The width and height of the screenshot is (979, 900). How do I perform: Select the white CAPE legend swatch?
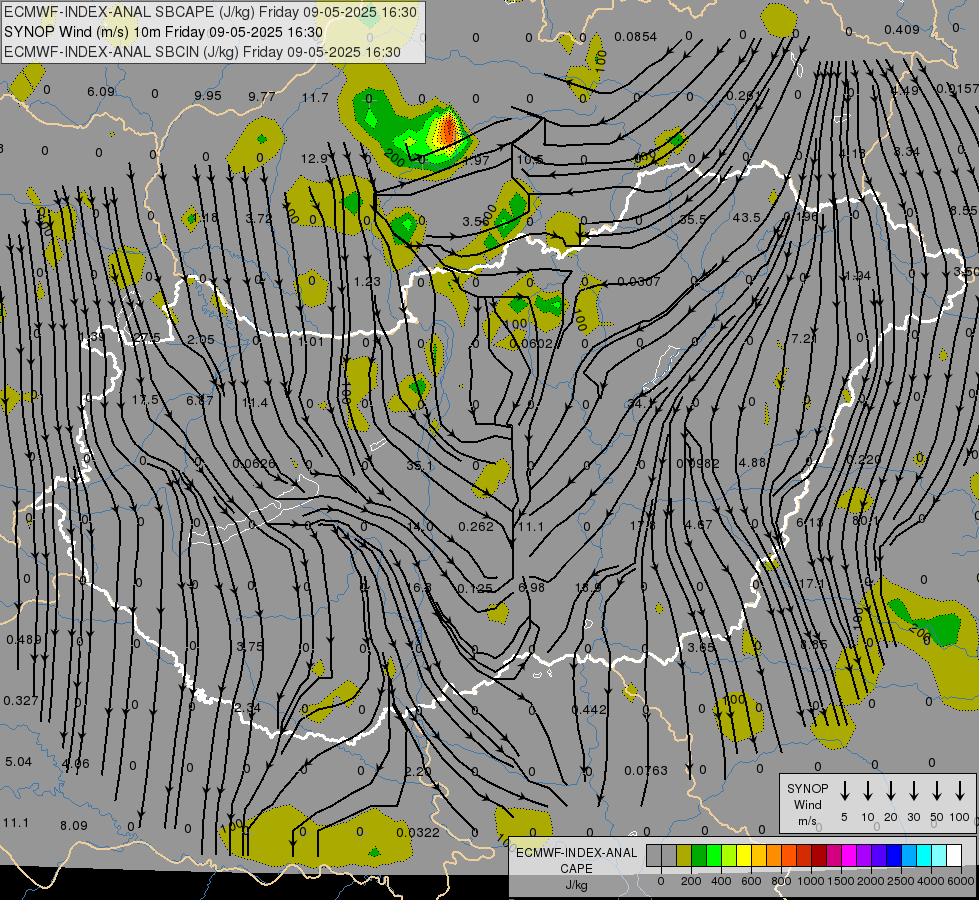pyautogui.click(x=954, y=856)
